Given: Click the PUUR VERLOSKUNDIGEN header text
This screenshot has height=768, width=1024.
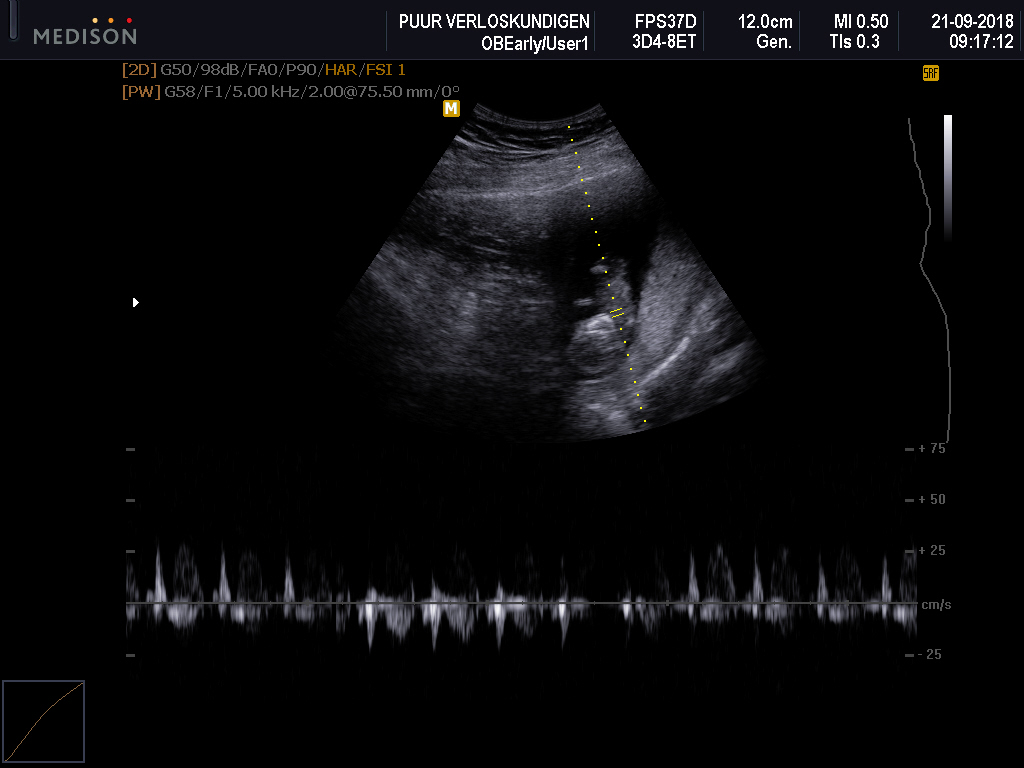Looking at the screenshot, I should (x=494, y=21).
